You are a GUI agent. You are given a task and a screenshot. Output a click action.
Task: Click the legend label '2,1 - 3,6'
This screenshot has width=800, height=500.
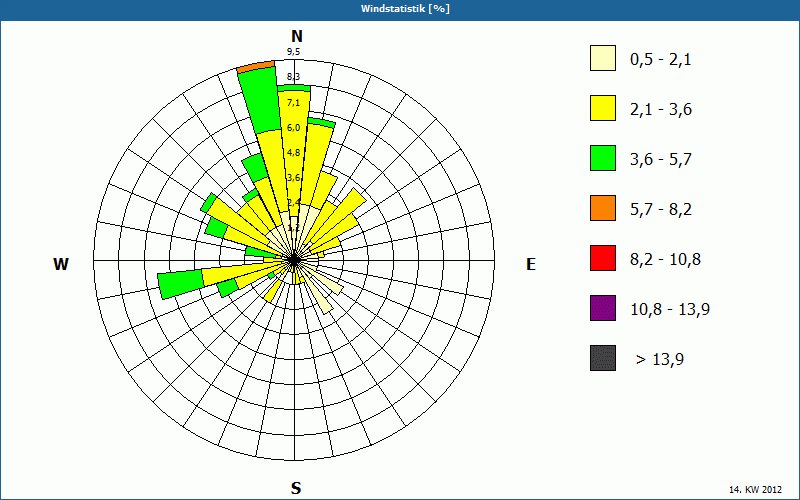(x=661, y=110)
